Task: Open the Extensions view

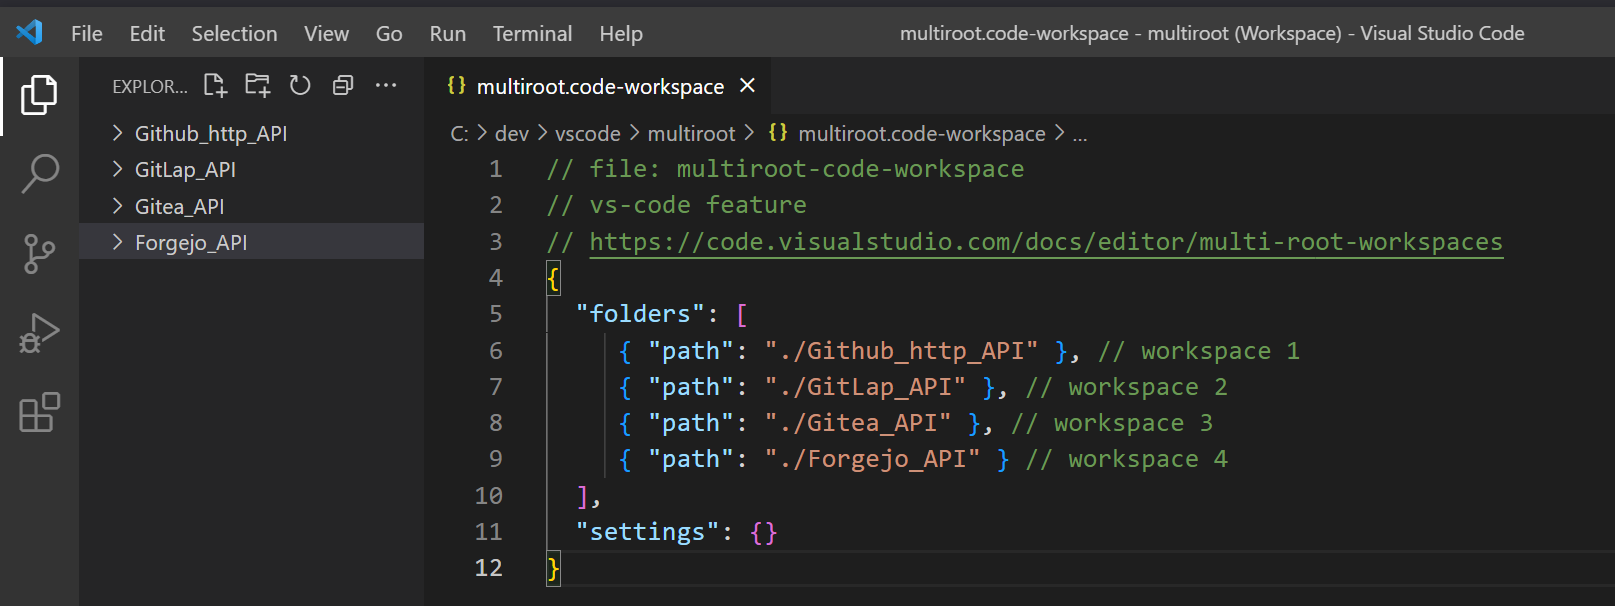Action: click(39, 412)
